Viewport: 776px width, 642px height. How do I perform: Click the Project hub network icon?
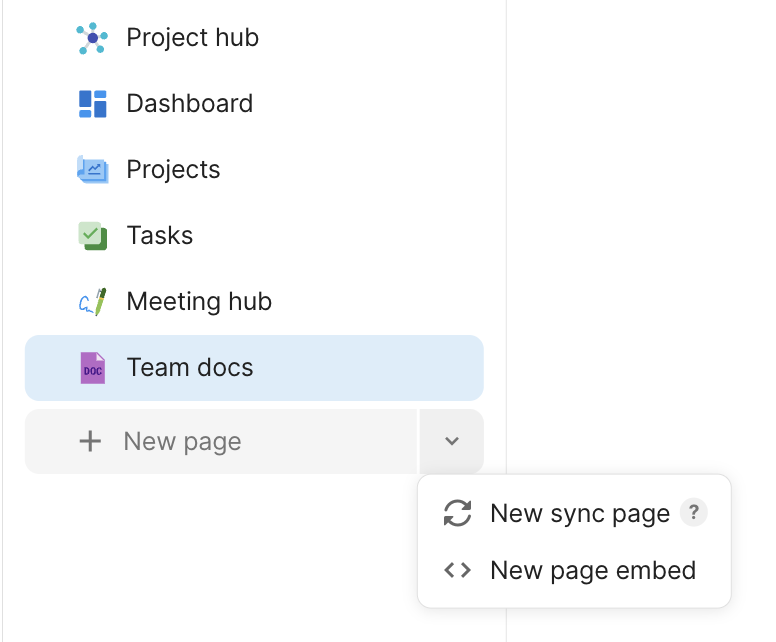(x=92, y=38)
